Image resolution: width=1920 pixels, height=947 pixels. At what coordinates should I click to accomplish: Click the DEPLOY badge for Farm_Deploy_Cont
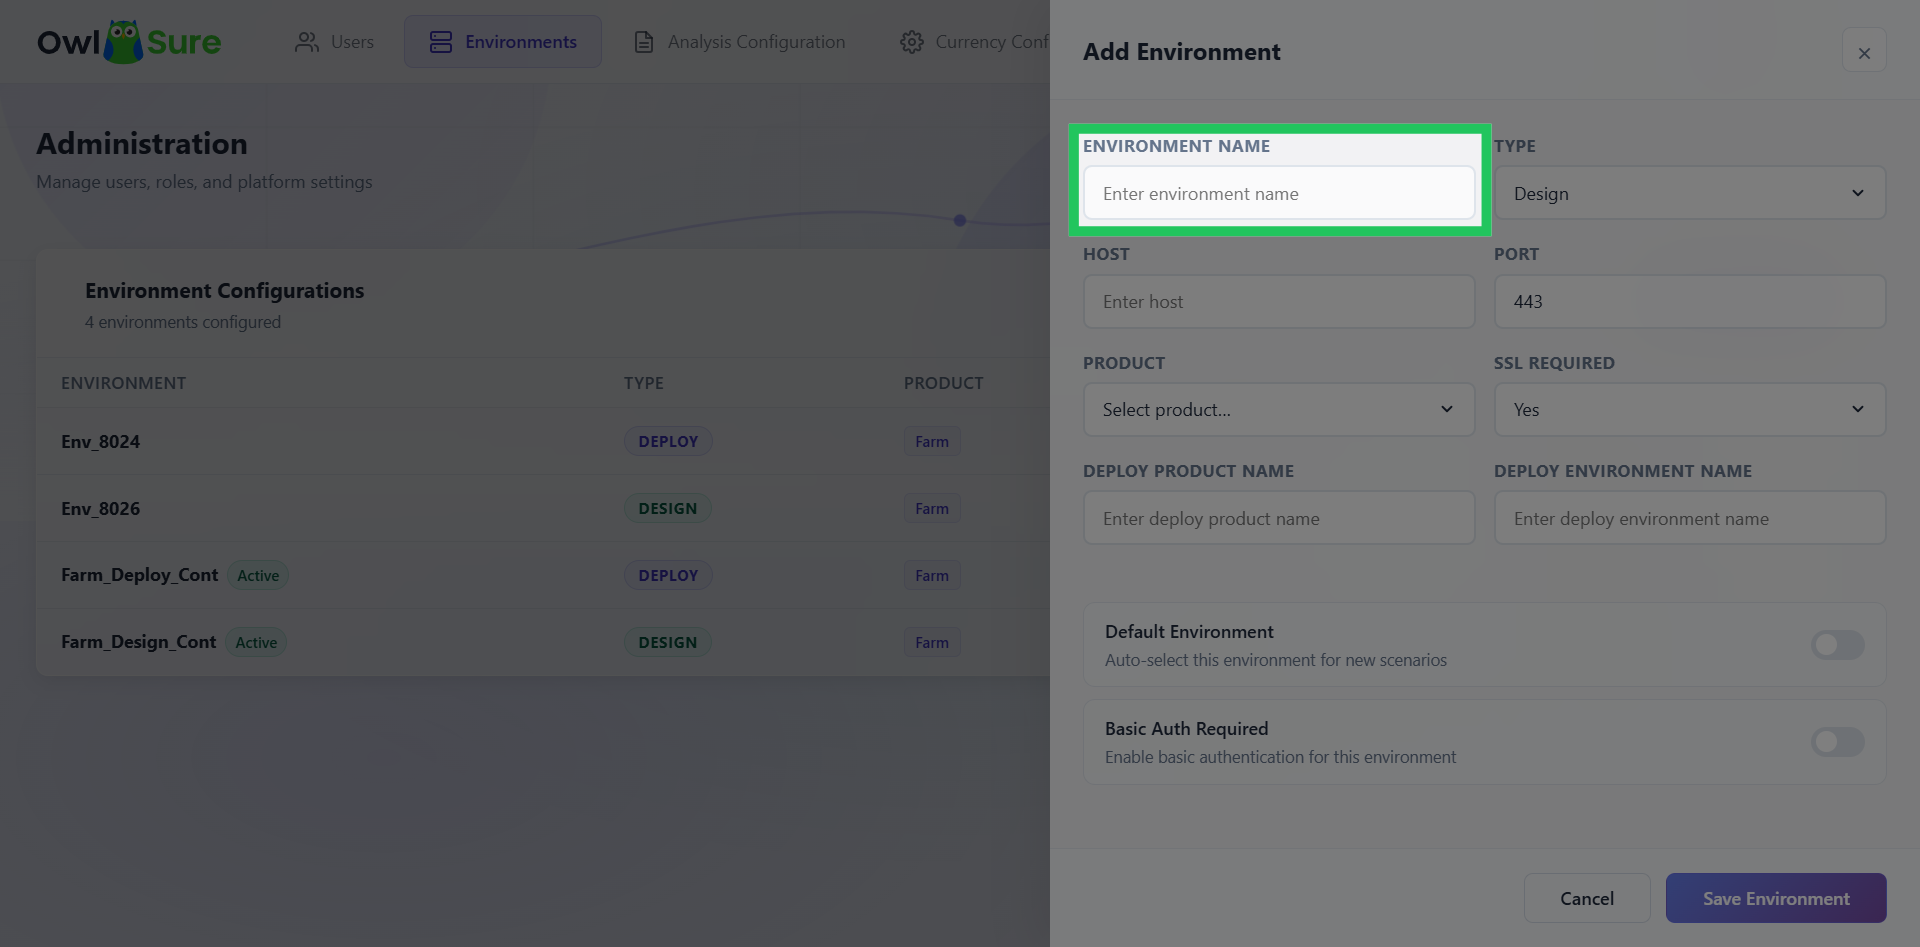[x=668, y=575]
